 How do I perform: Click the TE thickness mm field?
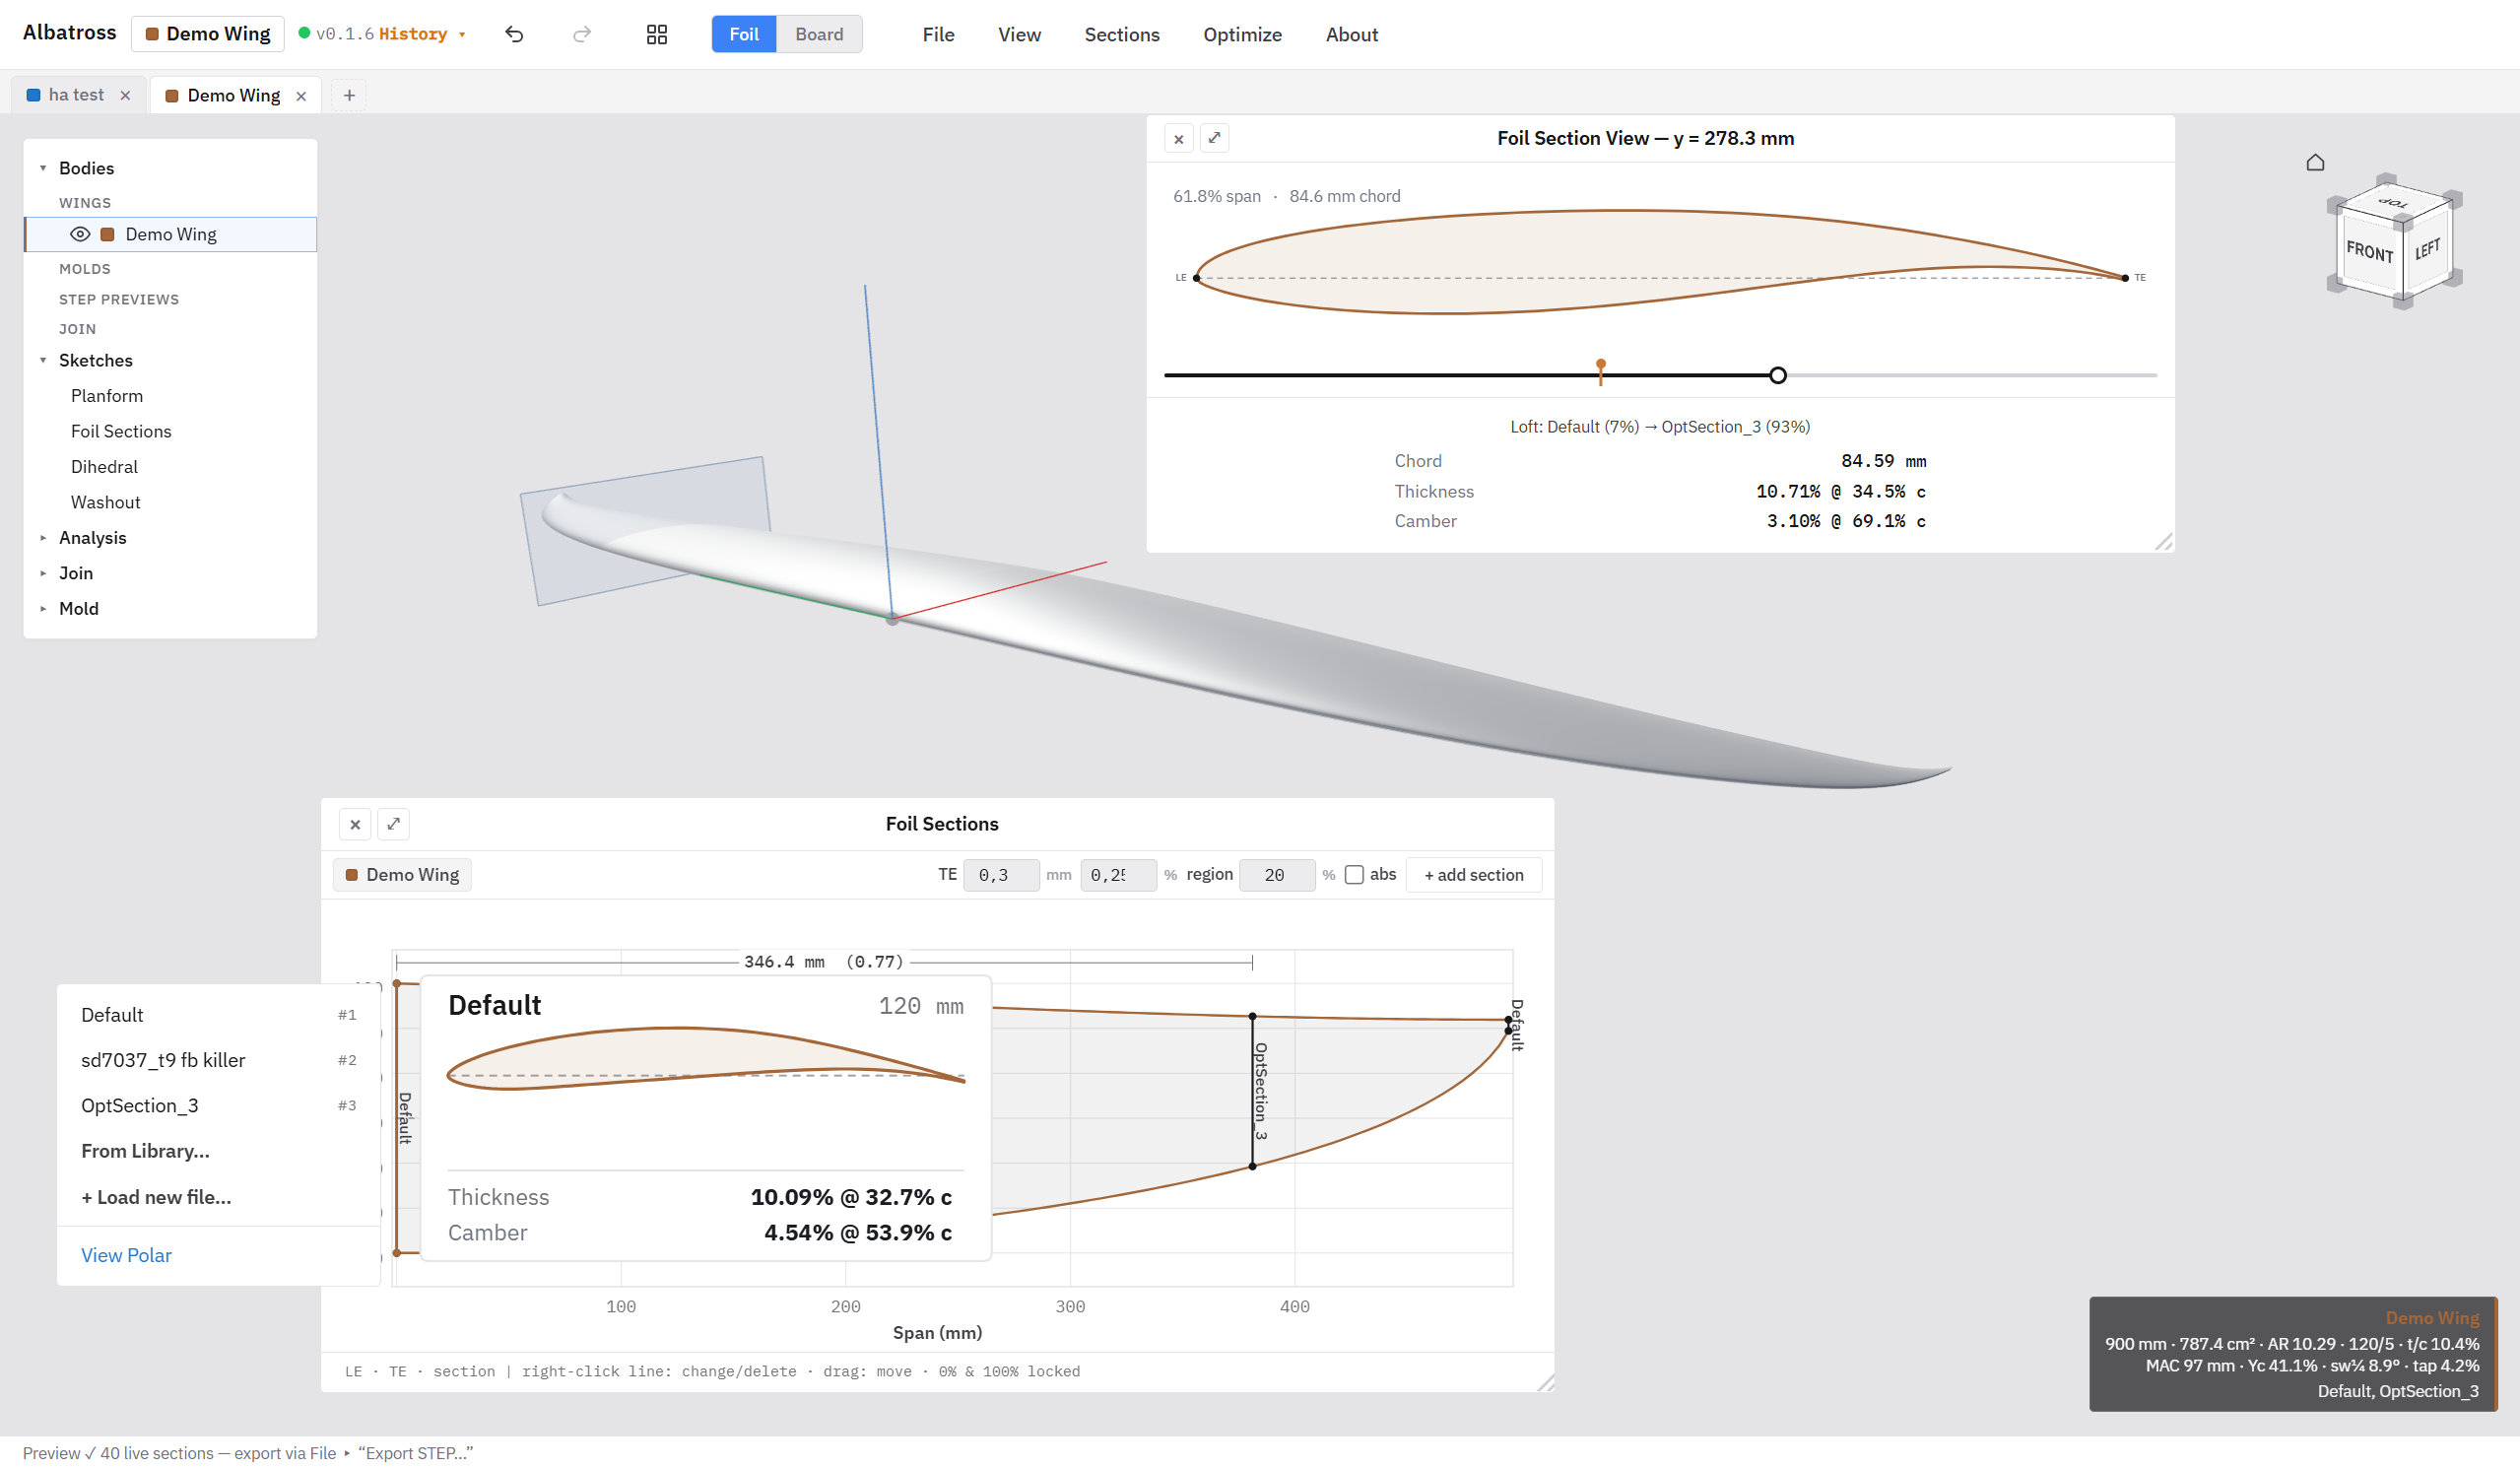pos(1001,875)
